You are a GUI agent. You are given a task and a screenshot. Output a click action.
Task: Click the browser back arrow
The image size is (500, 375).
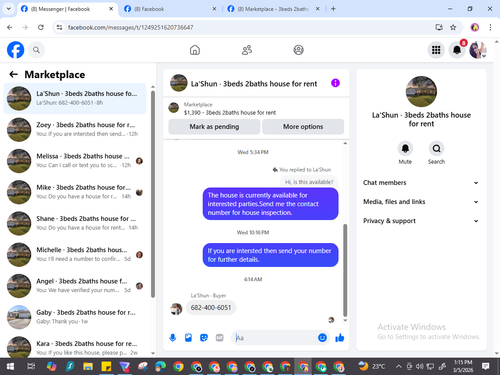click(10, 27)
